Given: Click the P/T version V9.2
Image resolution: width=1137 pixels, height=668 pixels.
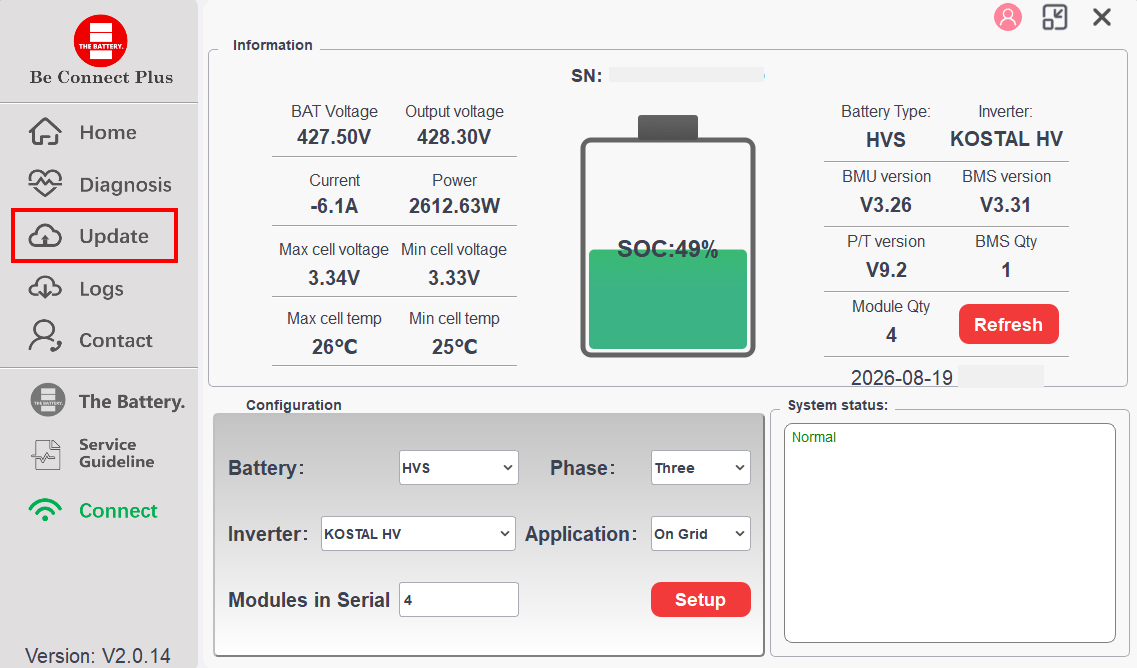Looking at the screenshot, I should point(886,270).
